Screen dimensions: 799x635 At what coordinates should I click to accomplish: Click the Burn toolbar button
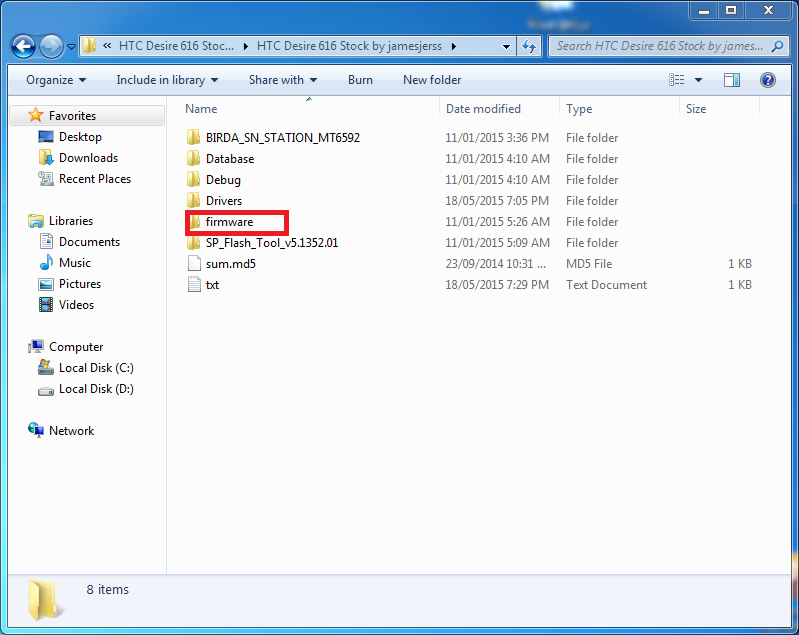pos(360,80)
